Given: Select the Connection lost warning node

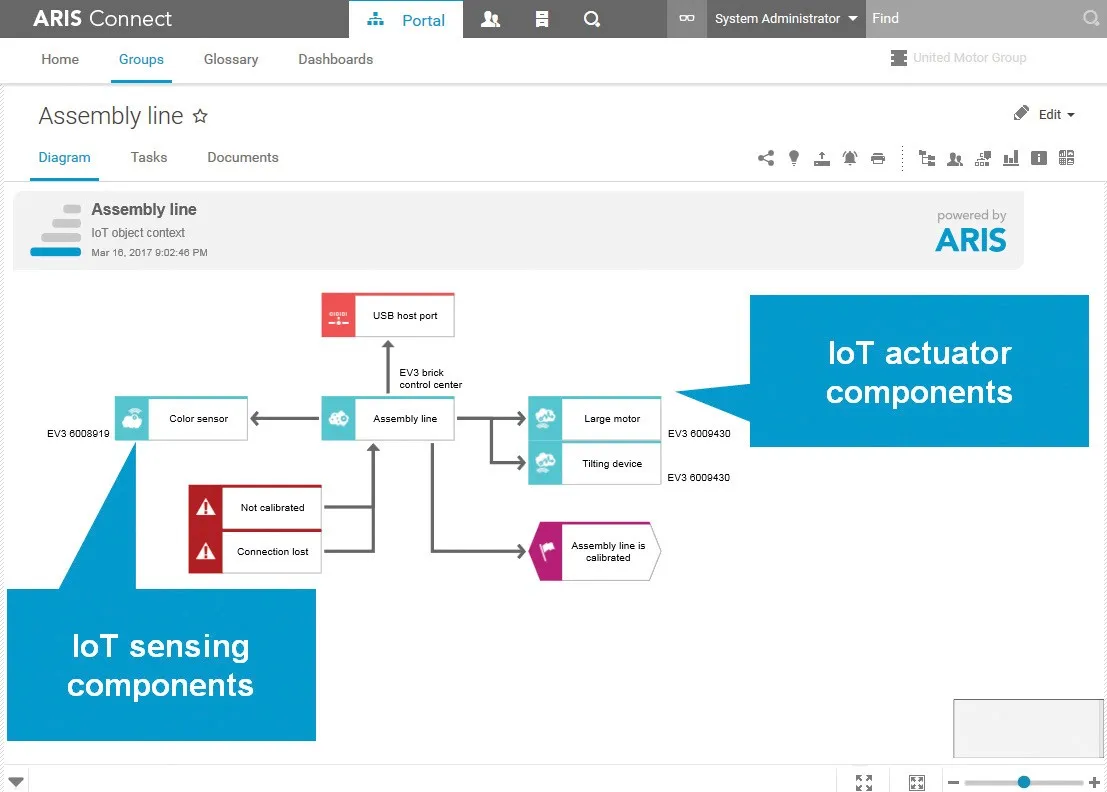Looking at the screenshot, I should coord(255,551).
